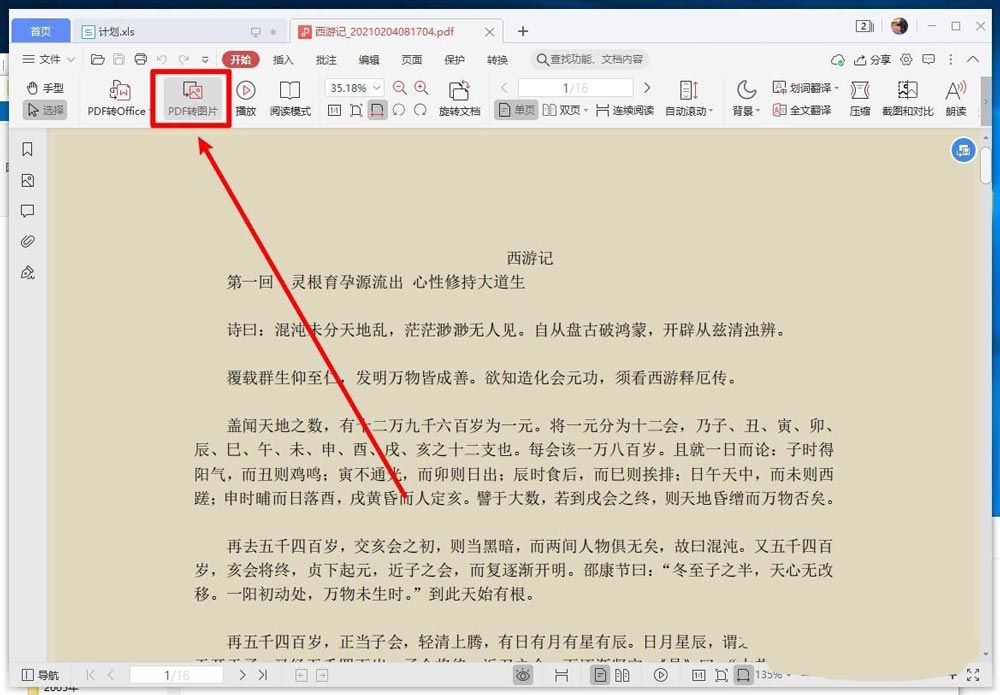Select the 选择 selection tool
The image size is (1000, 695).
click(x=45, y=110)
